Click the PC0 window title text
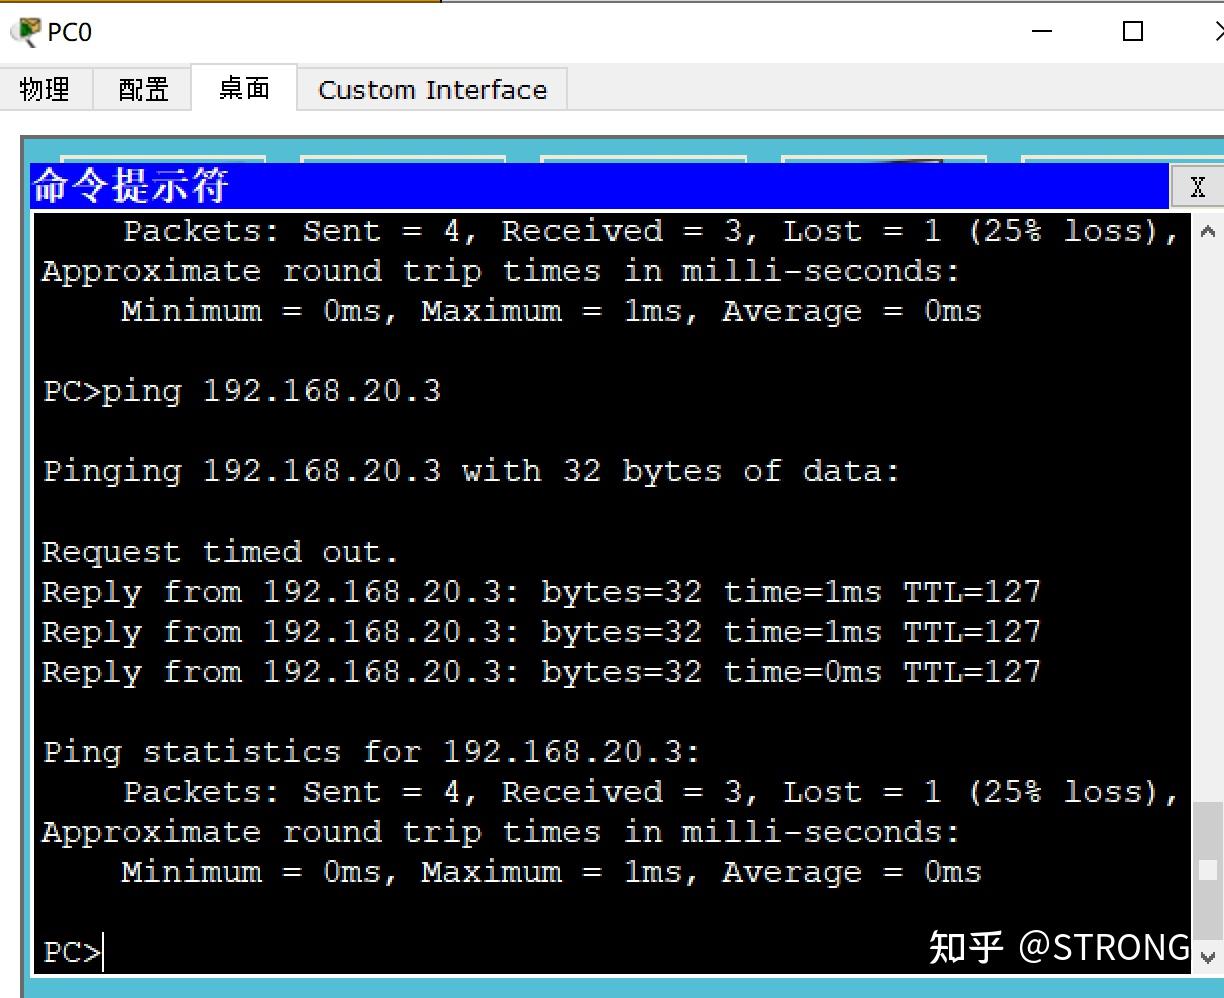 70,33
